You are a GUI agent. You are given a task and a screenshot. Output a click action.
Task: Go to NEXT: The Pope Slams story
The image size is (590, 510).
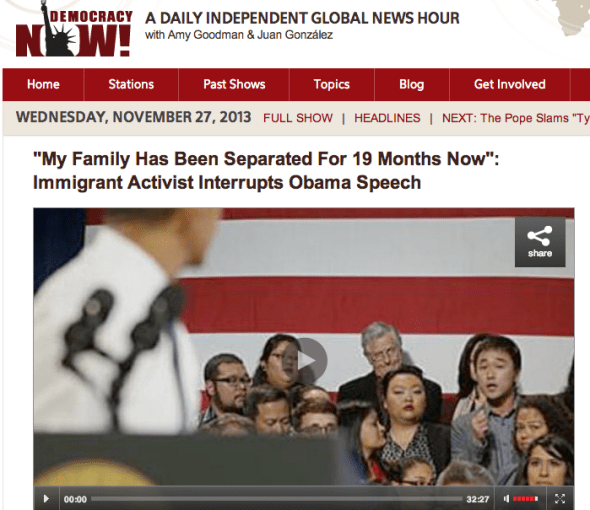(516, 118)
